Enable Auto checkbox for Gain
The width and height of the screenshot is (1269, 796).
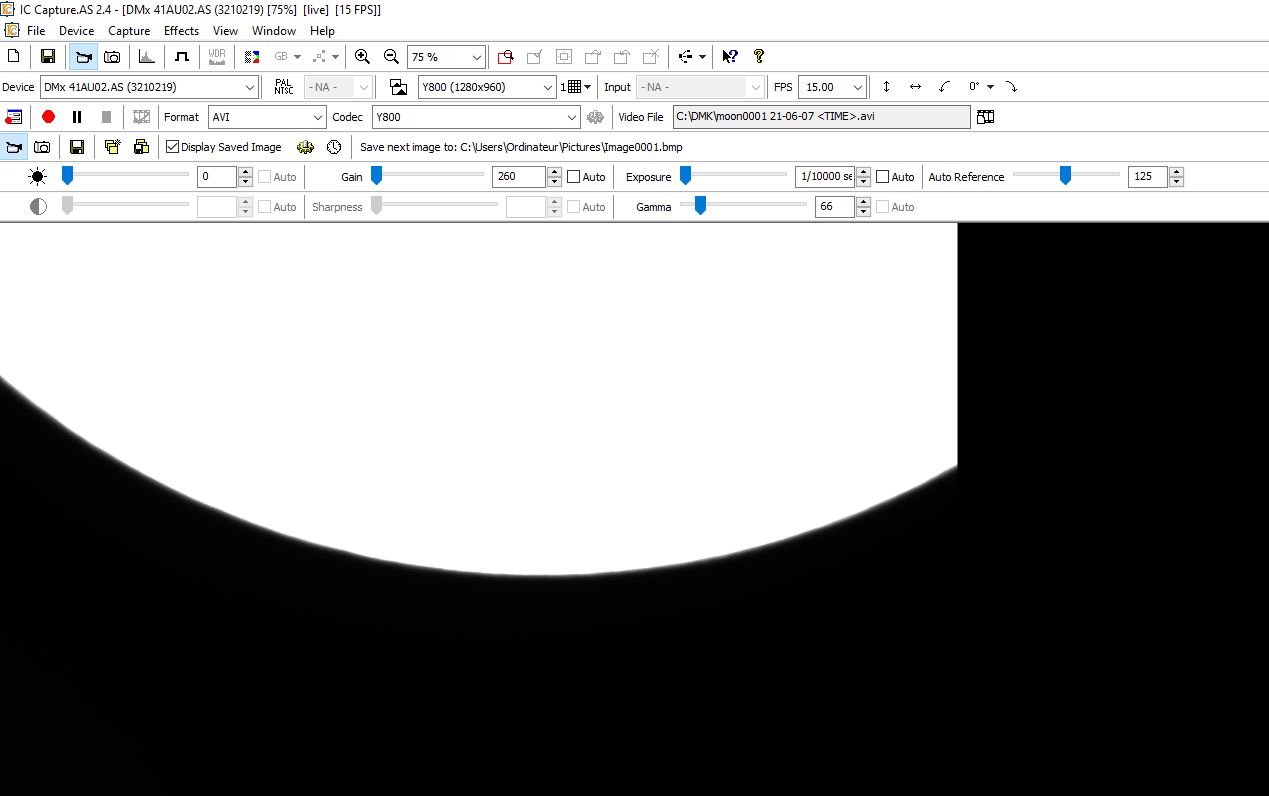tap(573, 177)
